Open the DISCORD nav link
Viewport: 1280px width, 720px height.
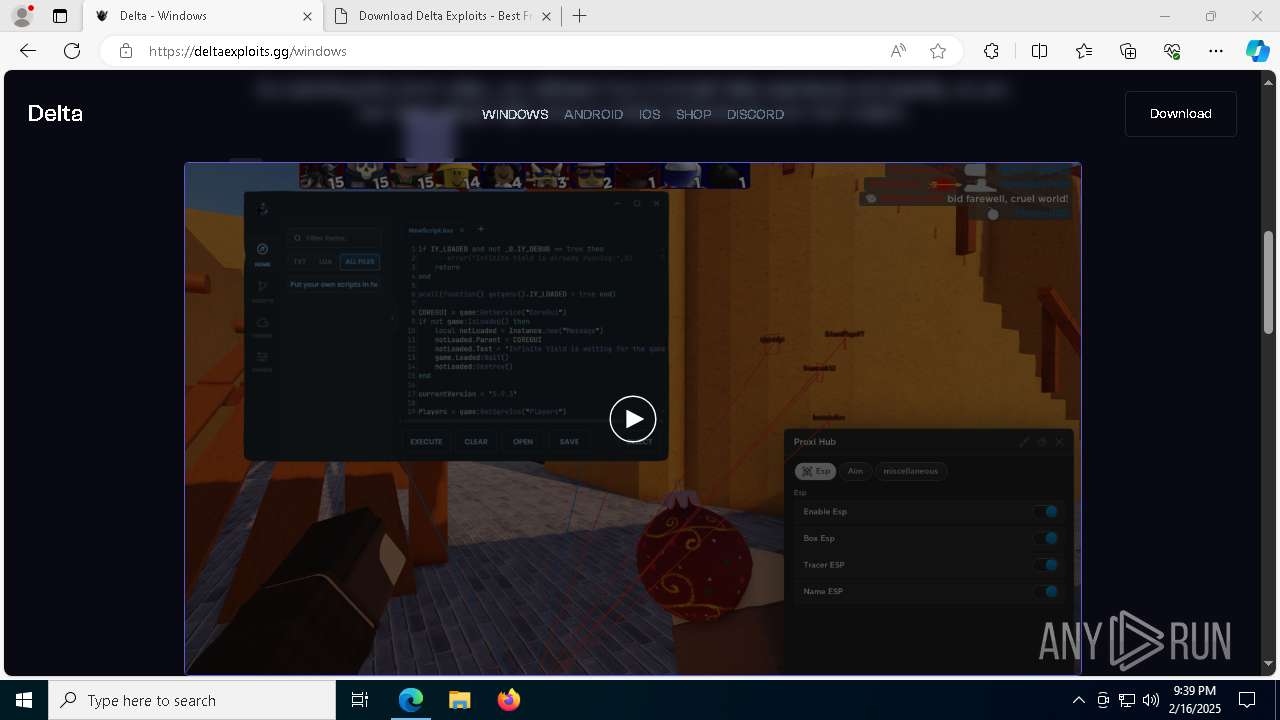755,114
